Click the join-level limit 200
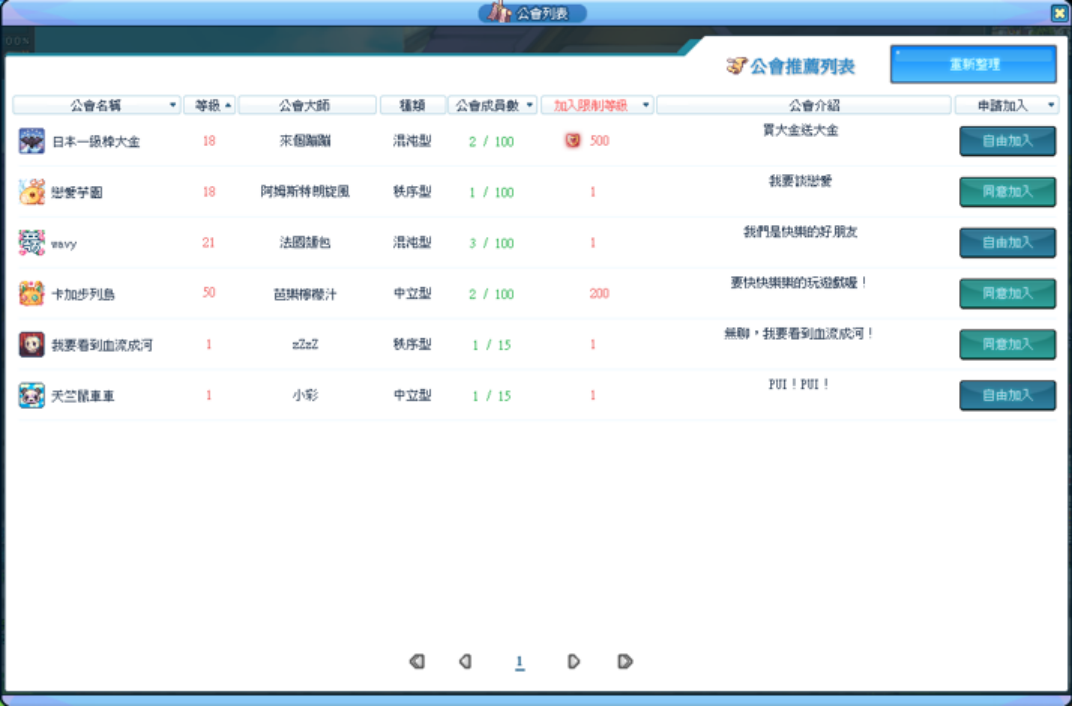This screenshot has height=706, width=1072. 599,293
